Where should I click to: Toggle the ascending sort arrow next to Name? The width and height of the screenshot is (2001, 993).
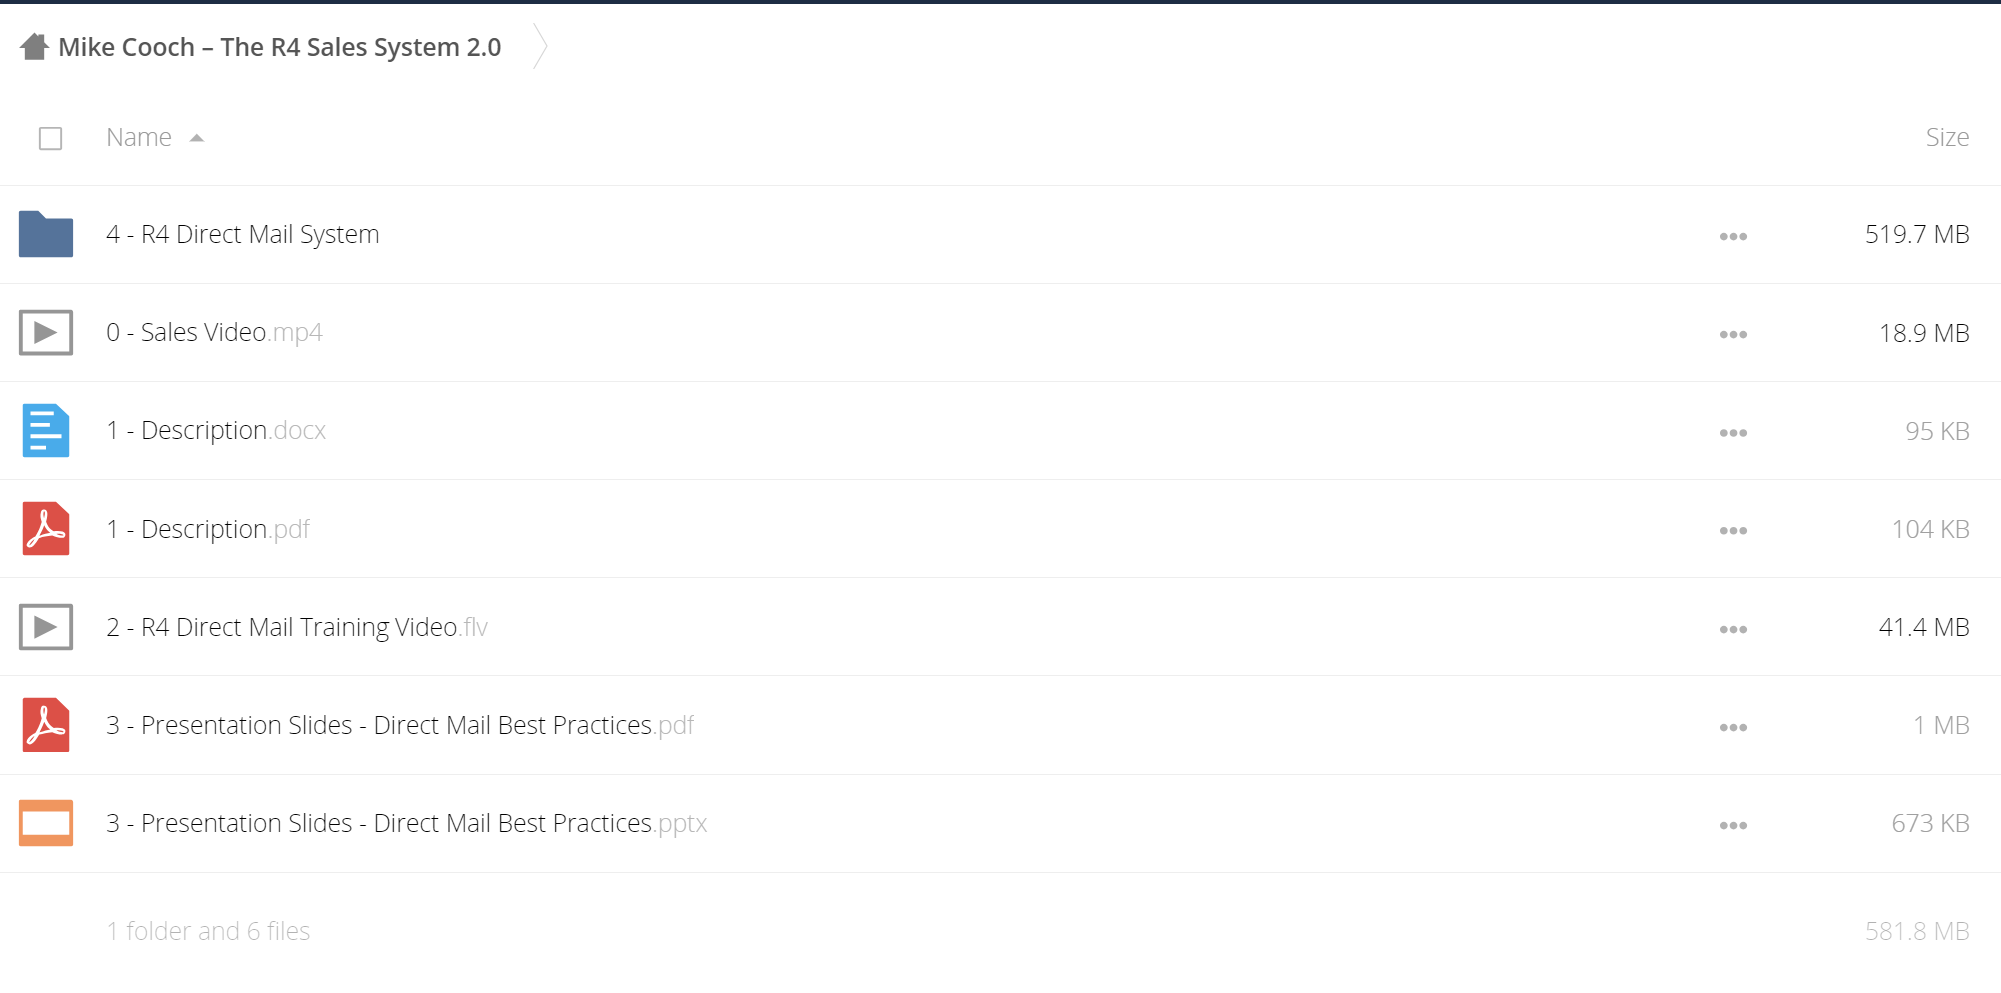pyautogui.click(x=197, y=138)
